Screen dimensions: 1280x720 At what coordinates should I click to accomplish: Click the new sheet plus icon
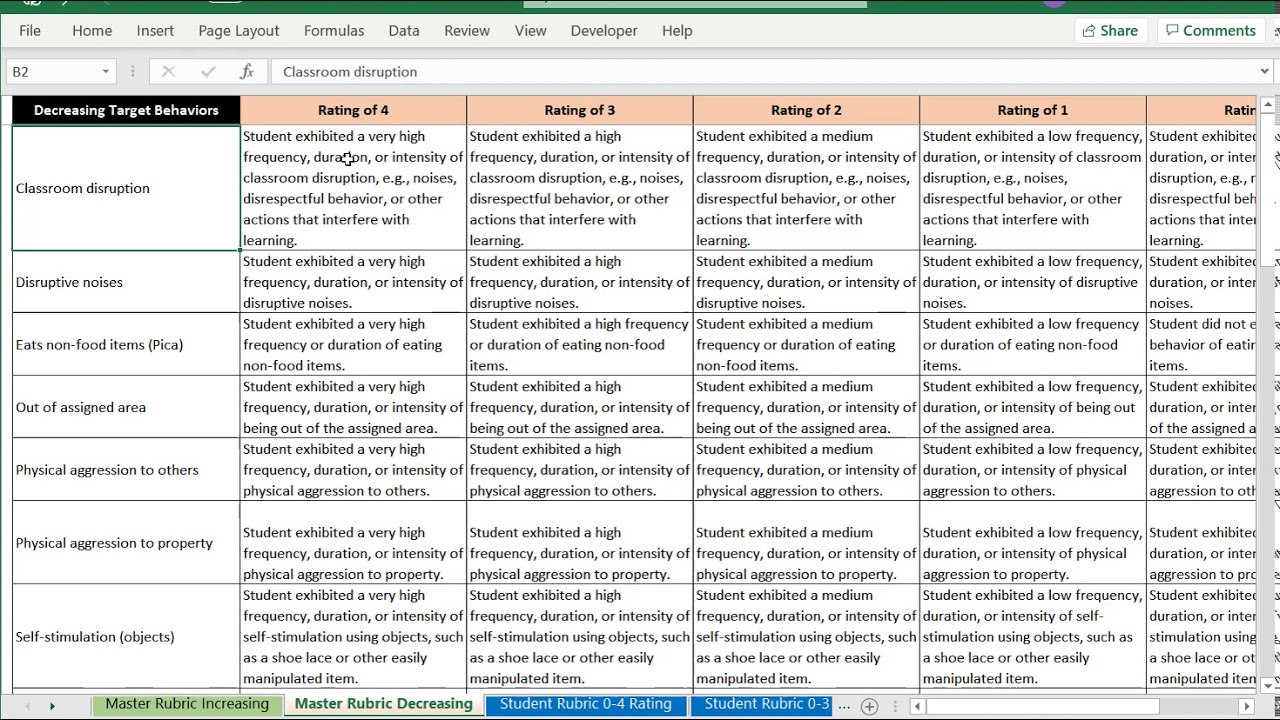coord(869,707)
